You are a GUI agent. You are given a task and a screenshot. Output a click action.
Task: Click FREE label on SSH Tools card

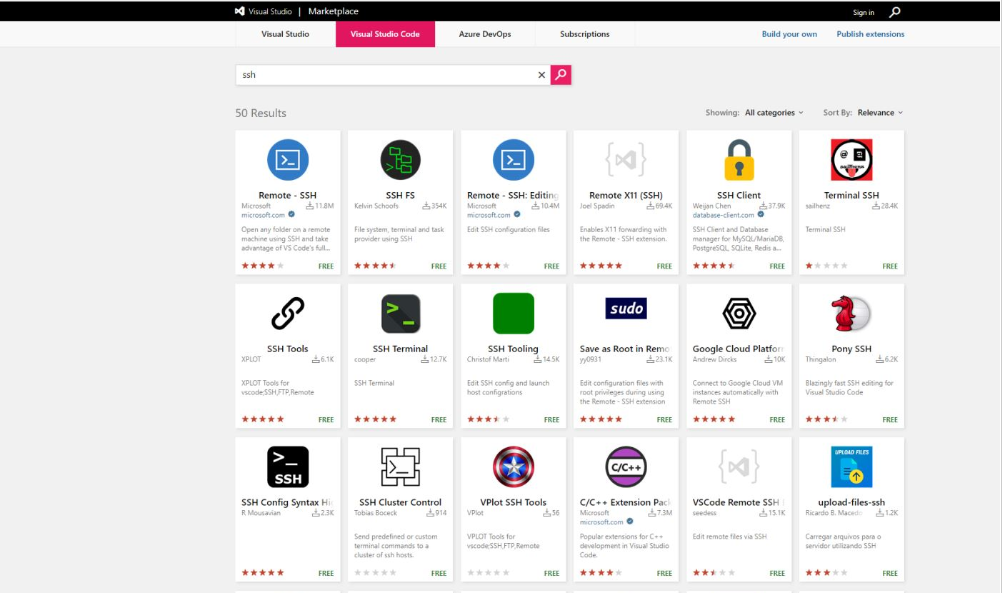coord(326,420)
